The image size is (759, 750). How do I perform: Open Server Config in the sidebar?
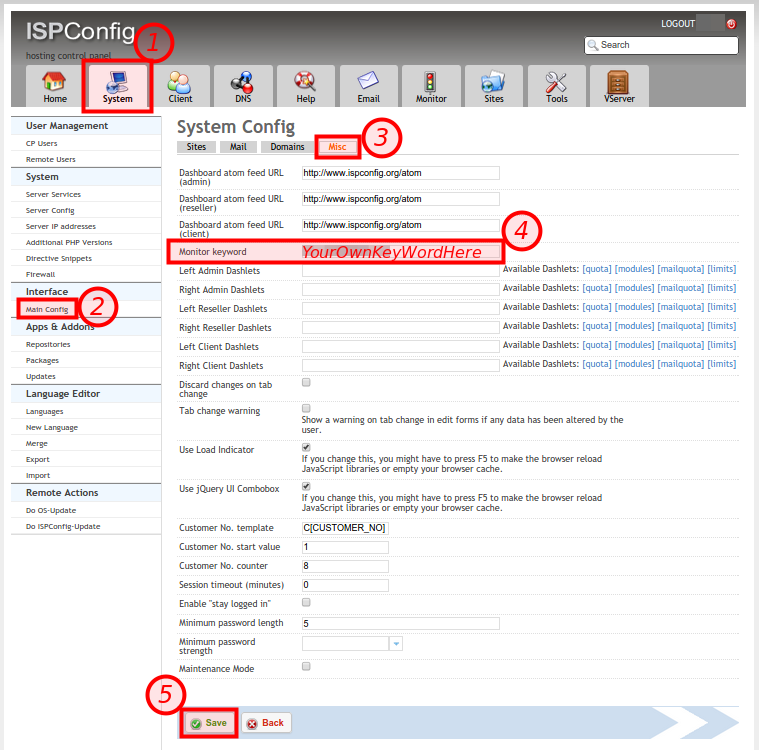(x=50, y=210)
